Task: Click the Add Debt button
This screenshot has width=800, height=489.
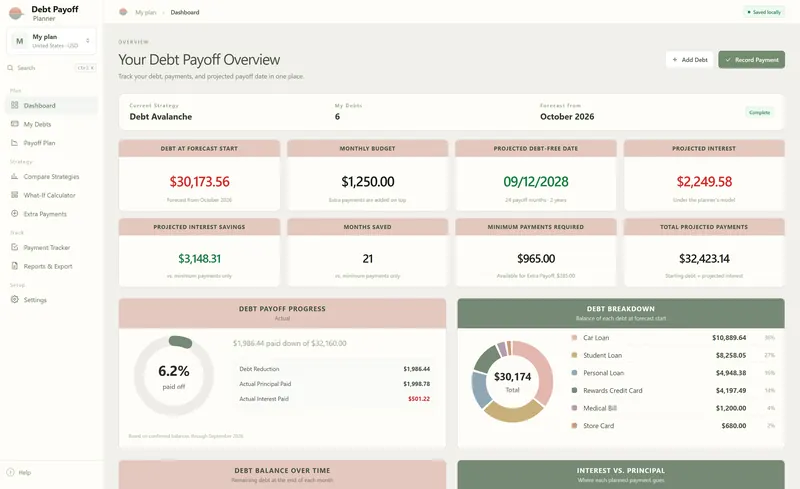Action: [x=689, y=60]
